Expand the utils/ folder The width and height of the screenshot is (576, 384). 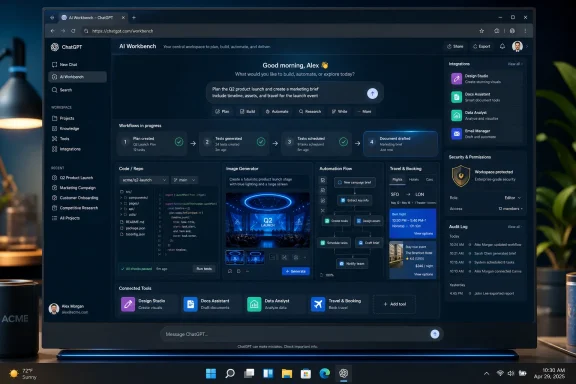[x=129, y=214]
